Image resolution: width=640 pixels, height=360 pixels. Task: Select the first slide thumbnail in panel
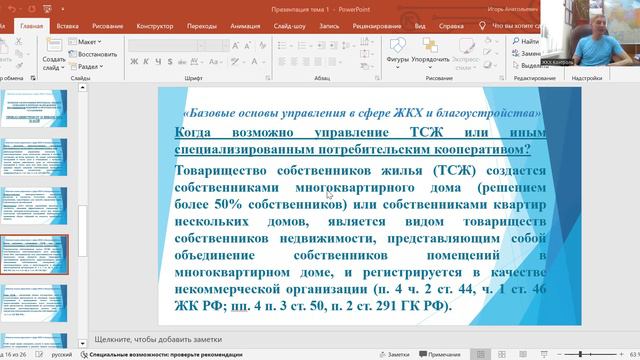(35, 109)
